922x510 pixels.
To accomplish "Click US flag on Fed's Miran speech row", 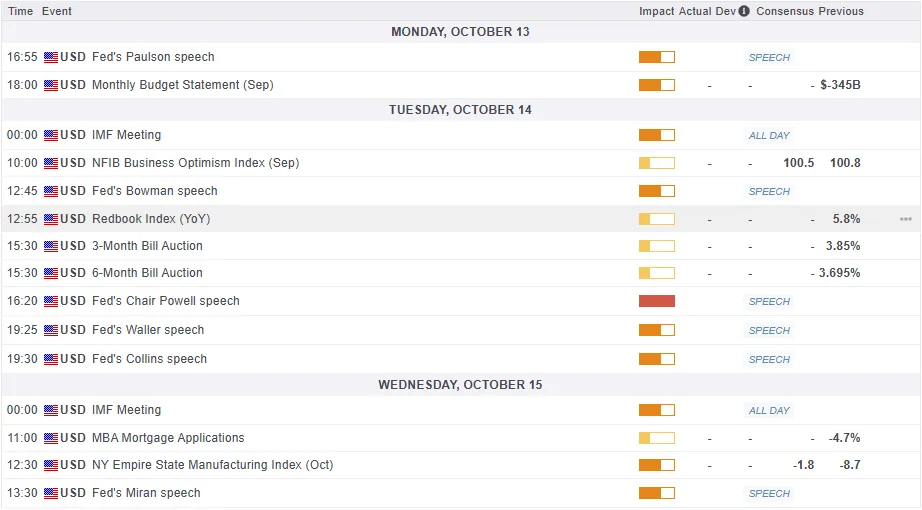I will [x=51, y=493].
